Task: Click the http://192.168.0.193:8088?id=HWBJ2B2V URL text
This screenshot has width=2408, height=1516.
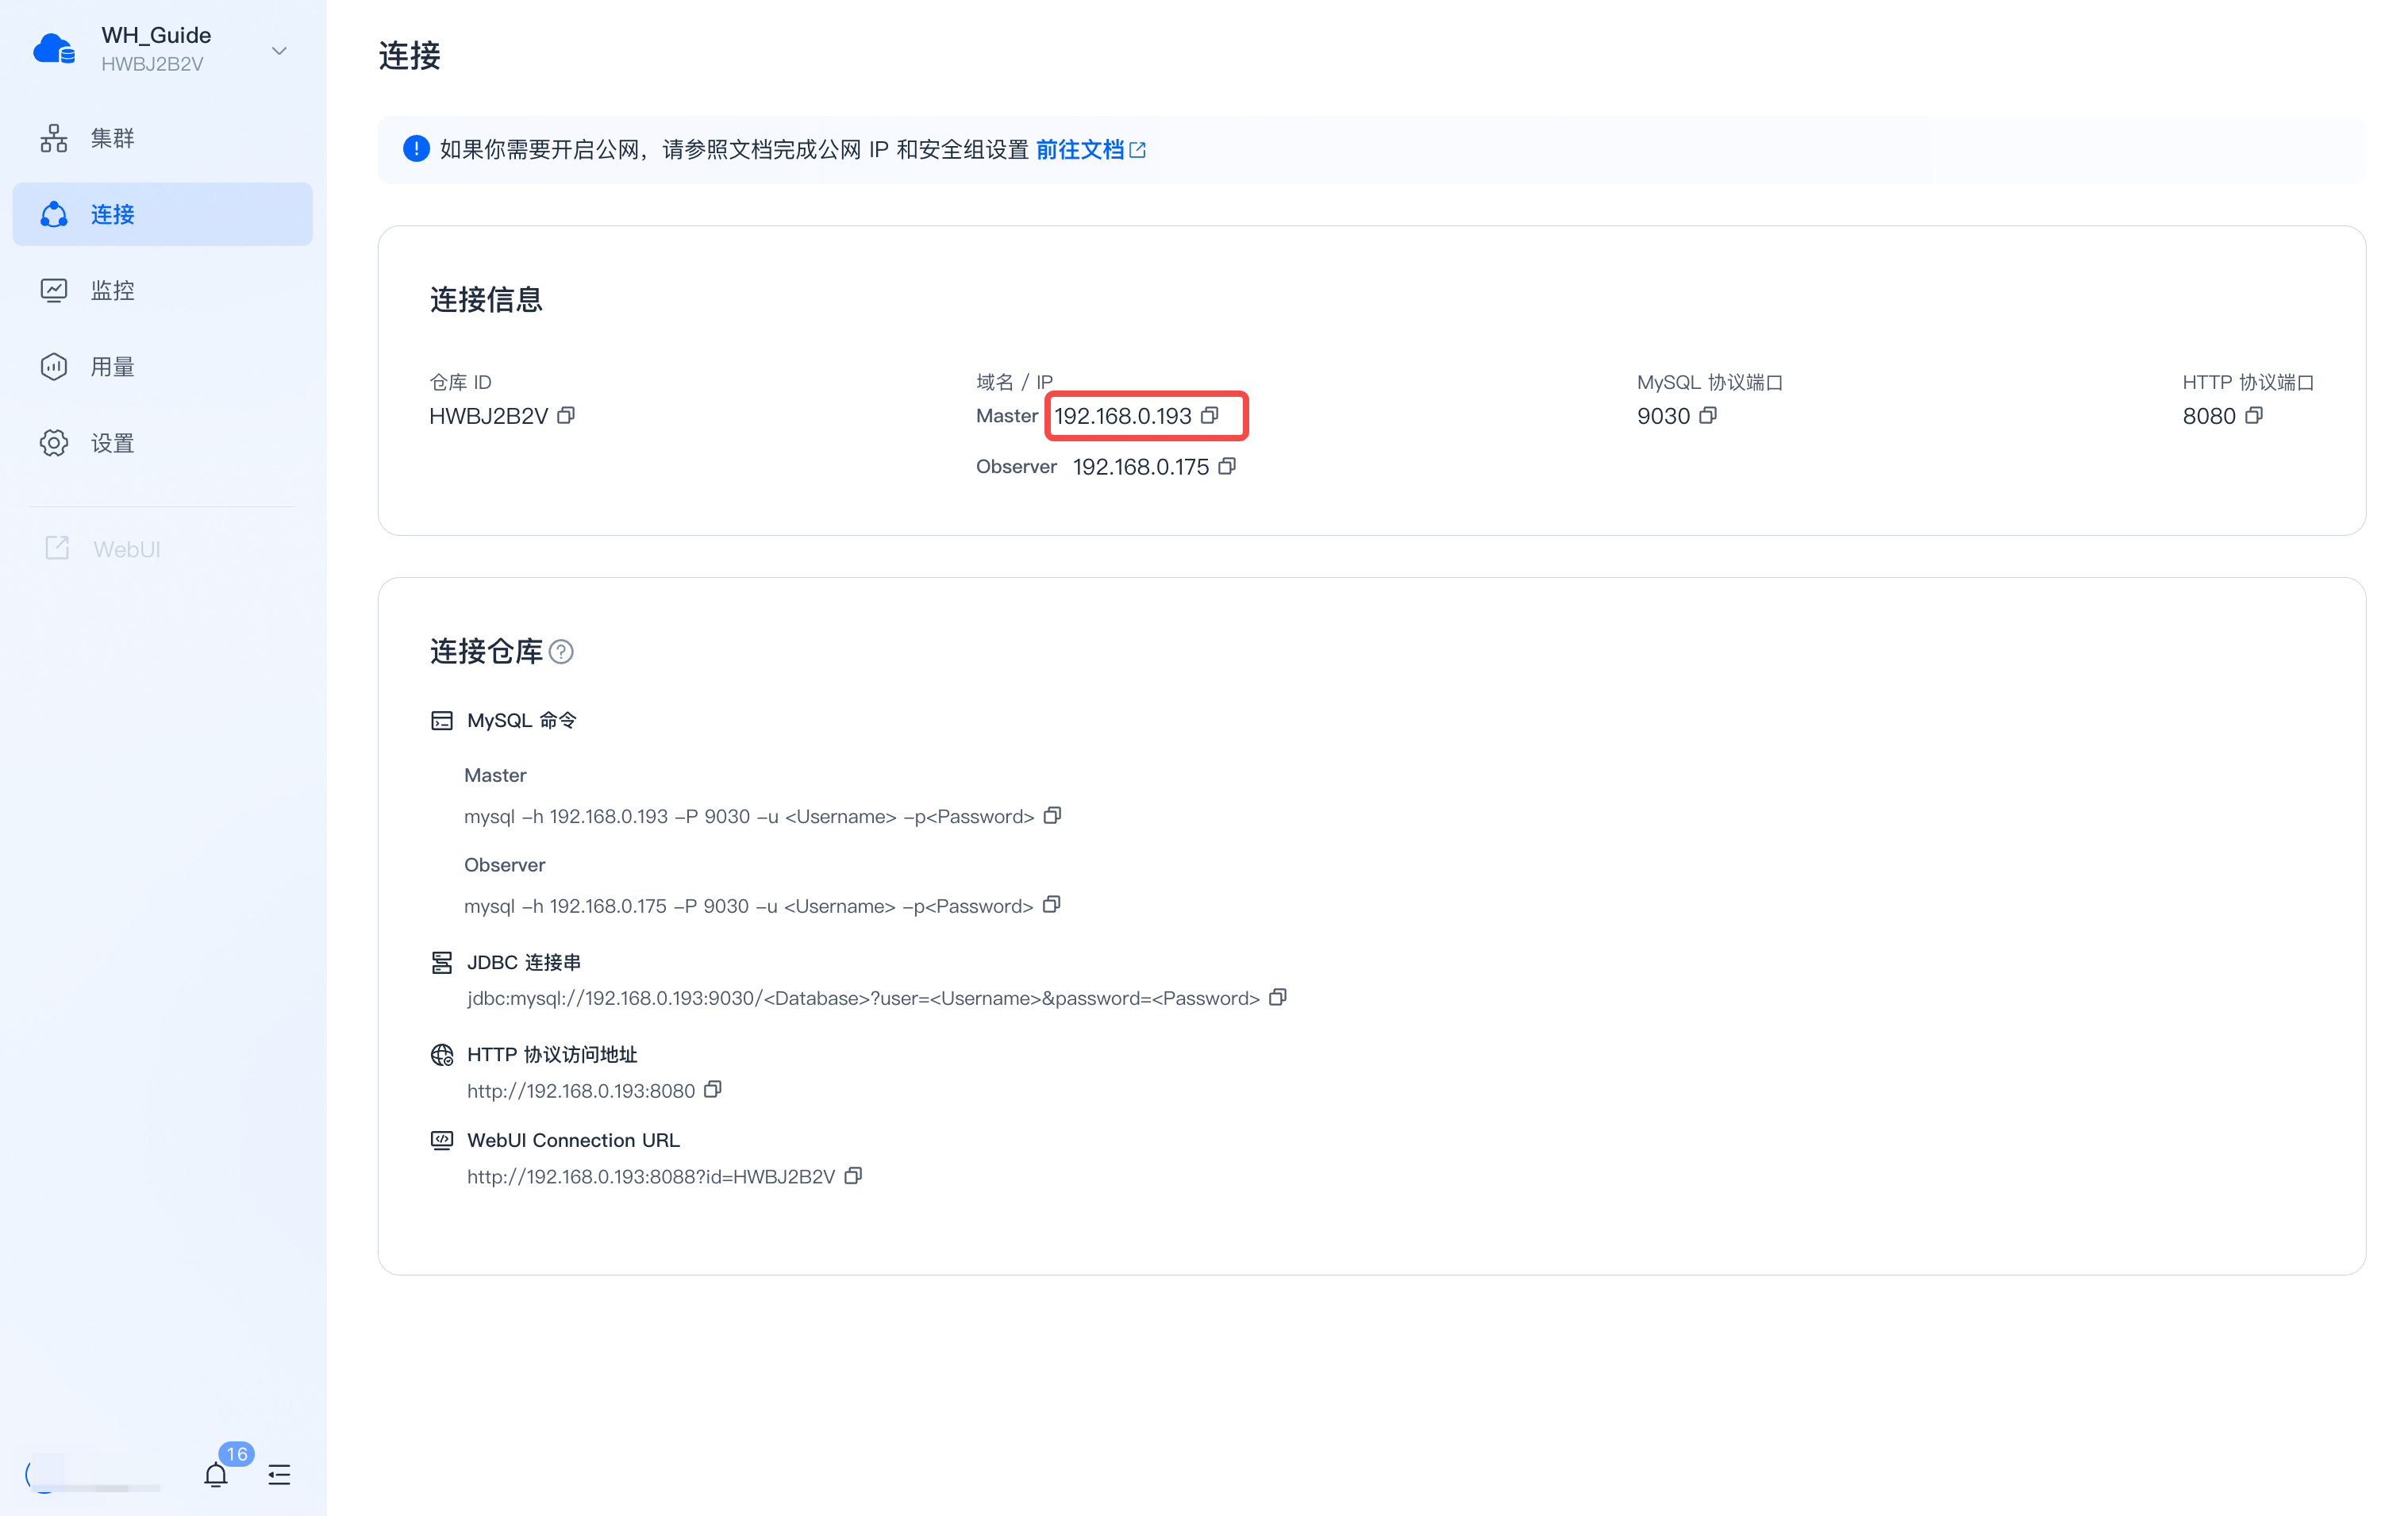Action: coord(651,1177)
